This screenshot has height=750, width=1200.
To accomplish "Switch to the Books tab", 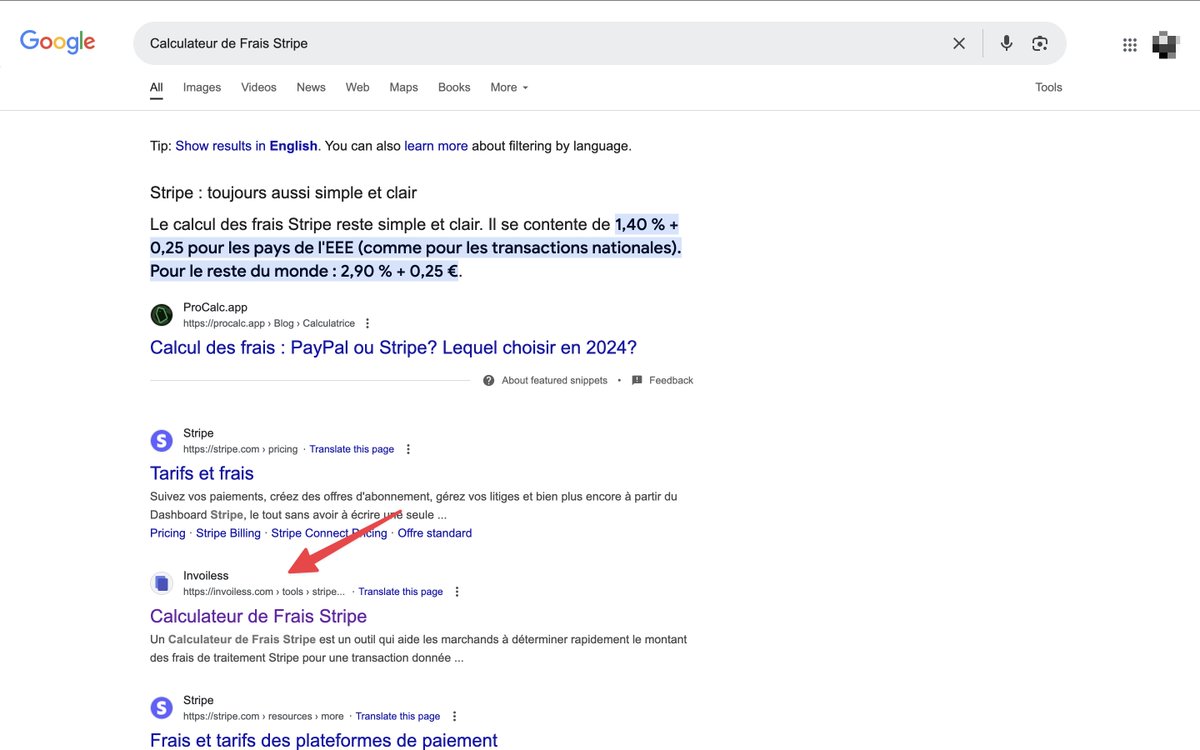I will tap(454, 87).
